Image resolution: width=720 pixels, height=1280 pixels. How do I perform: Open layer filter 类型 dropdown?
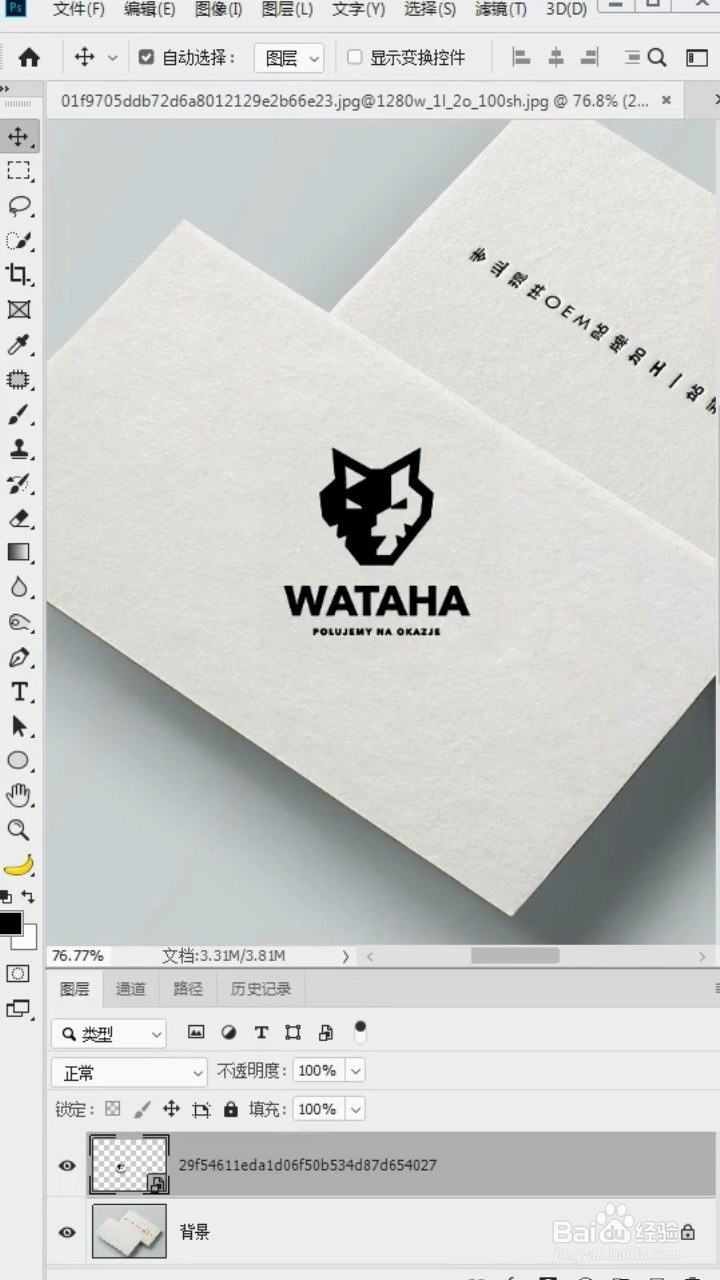pos(109,1034)
